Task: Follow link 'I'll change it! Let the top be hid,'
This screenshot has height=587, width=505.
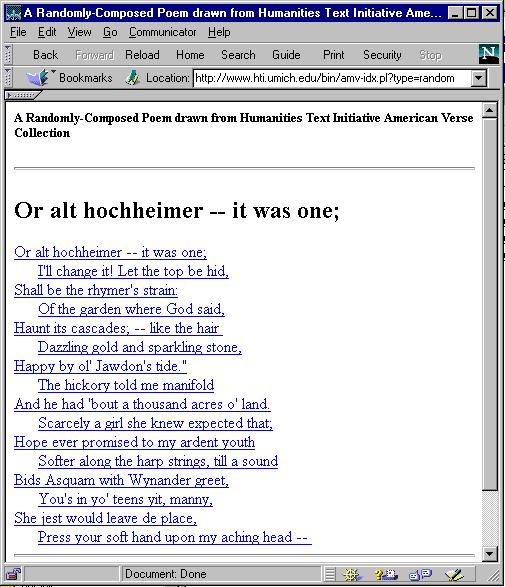Action: click(x=133, y=271)
